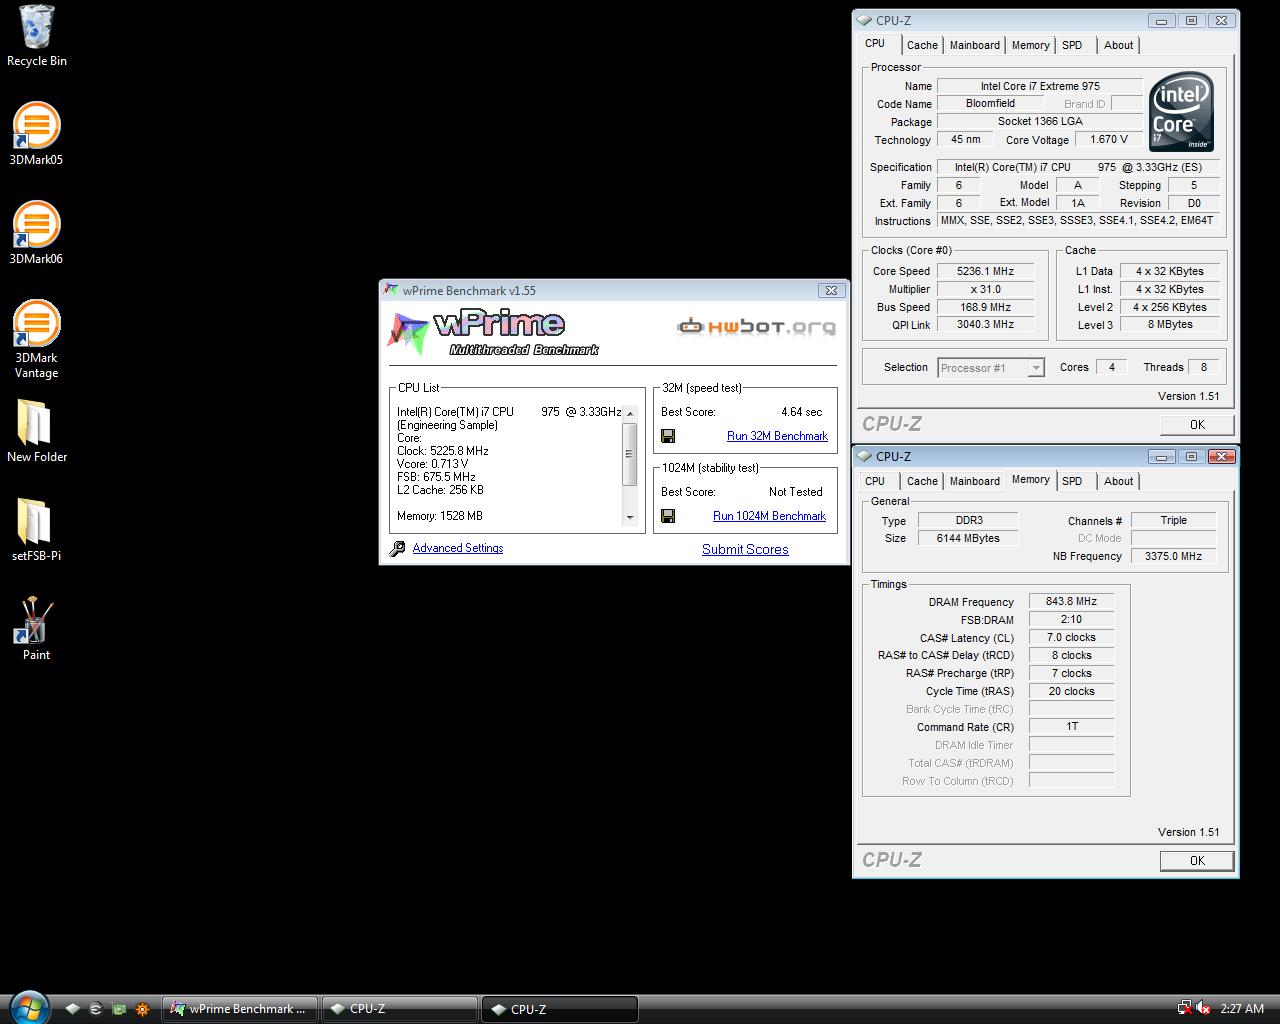Open the Paint desktop shortcut
The width and height of the screenshot is (1280, 1024).
tap(36, 629)
